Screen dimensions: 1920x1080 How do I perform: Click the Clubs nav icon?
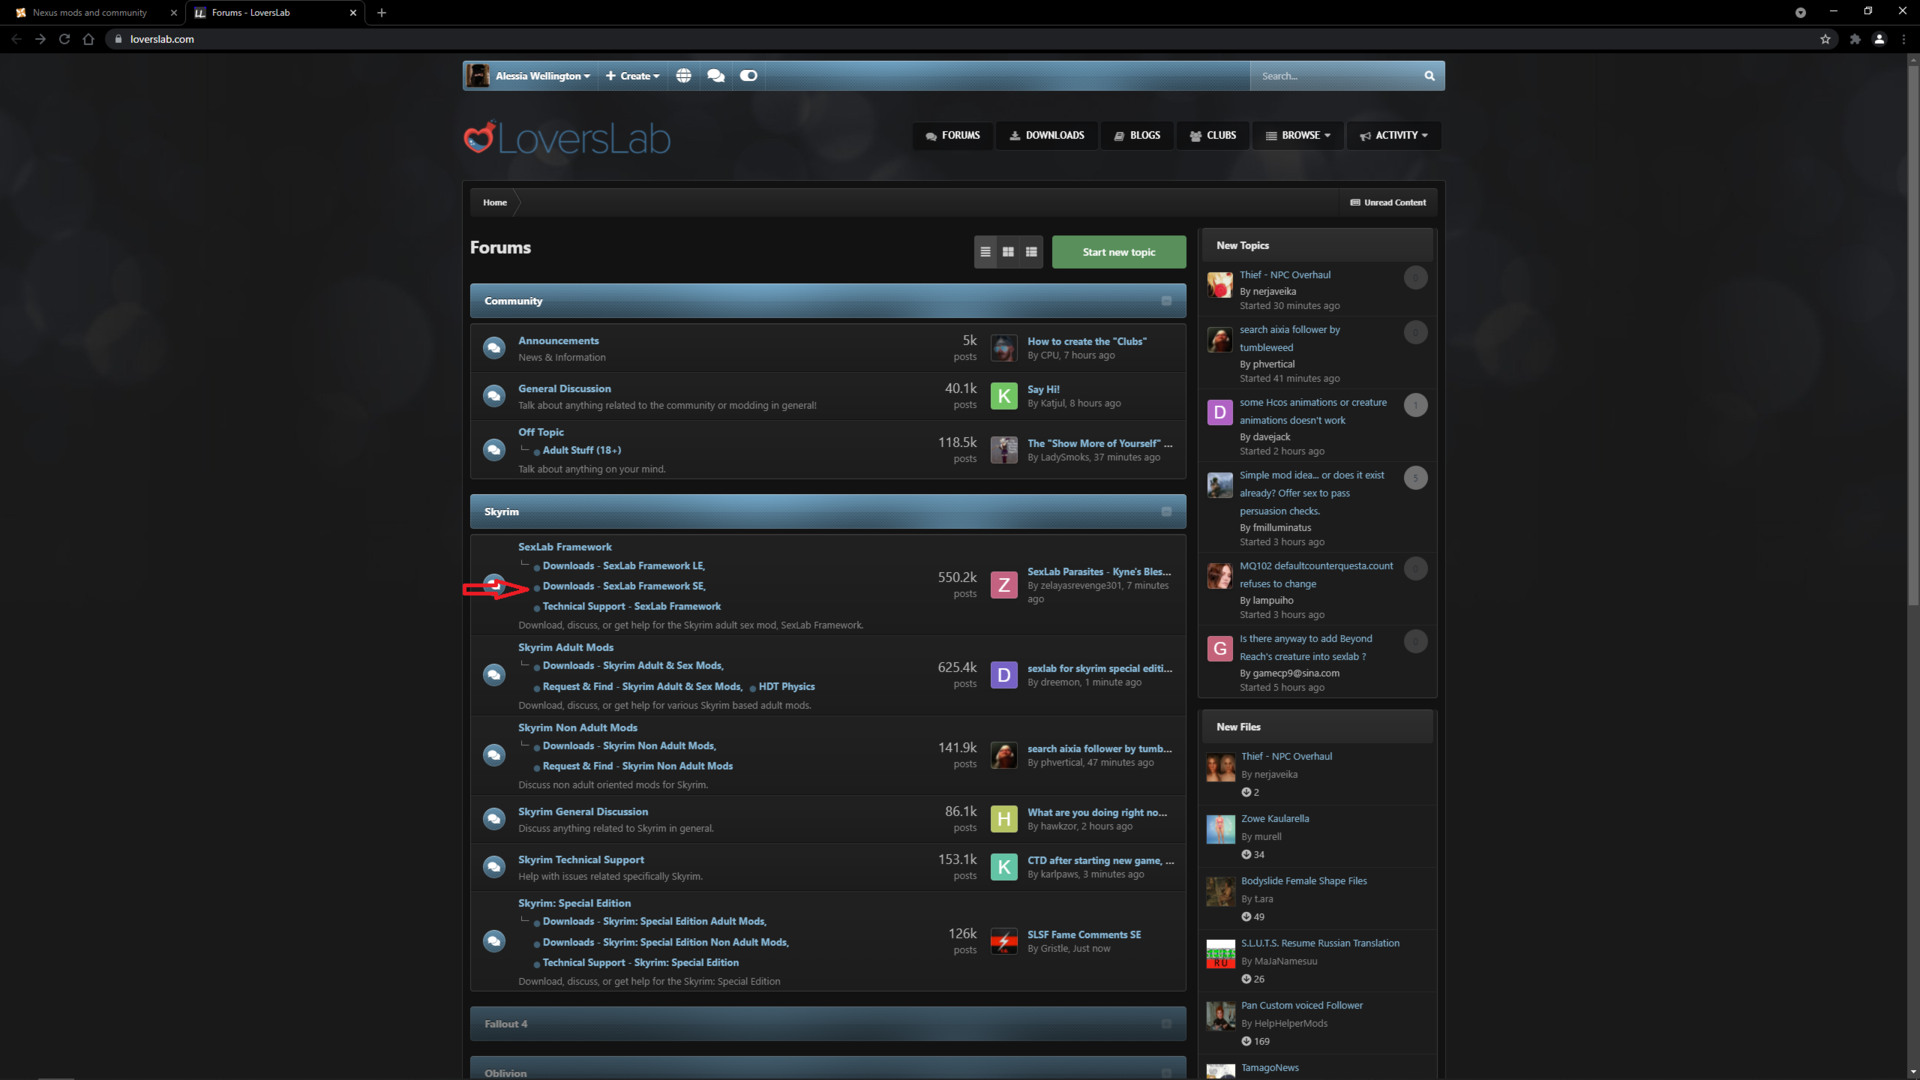click(1195, 135)
